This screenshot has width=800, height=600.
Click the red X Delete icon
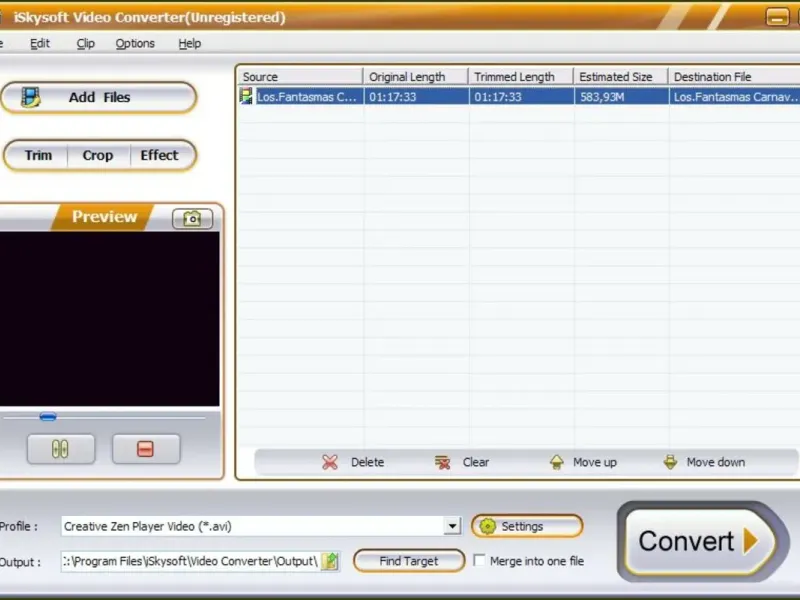coord(330,462)
